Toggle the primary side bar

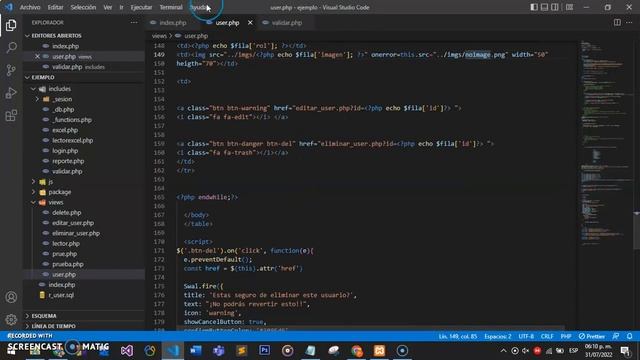pyautogui.click(x=534, y=7)
